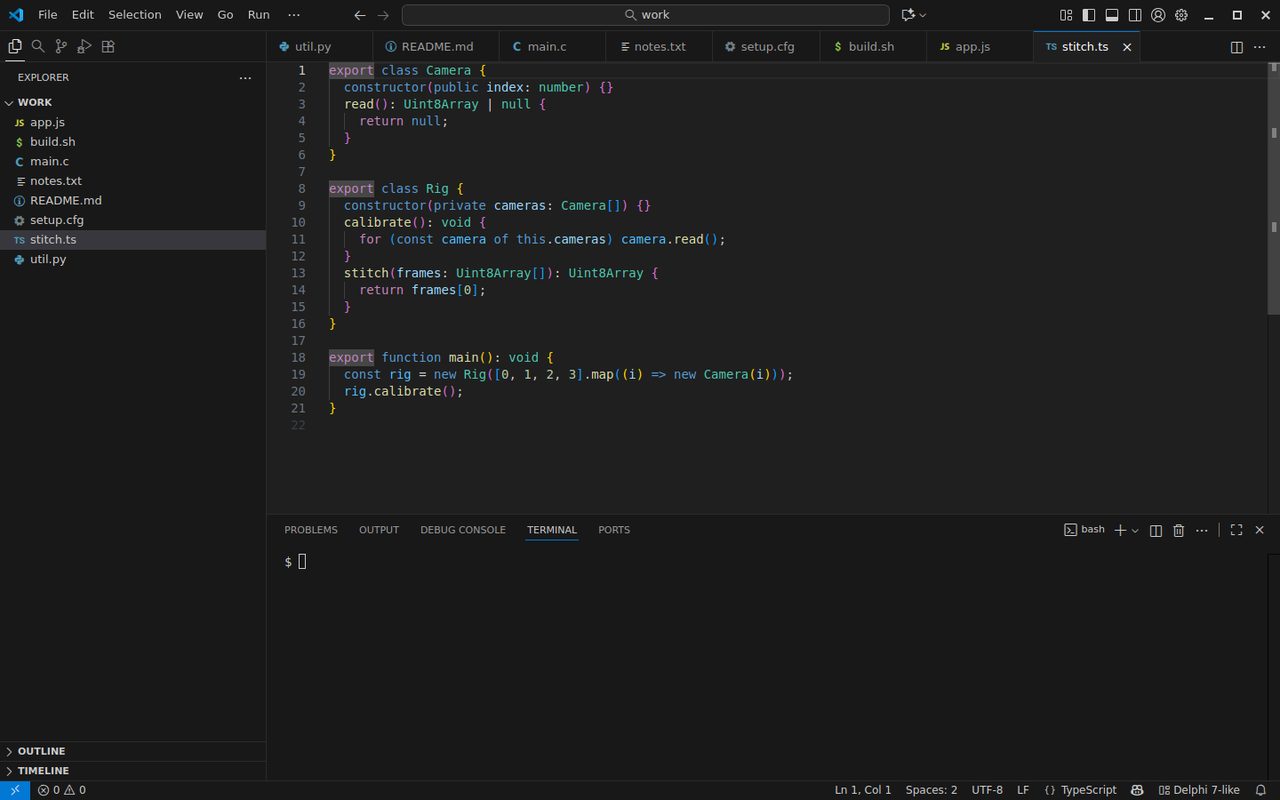1280x800 pixels.
Task: Toggle secondary side bar visibility
Action: coord(1135,15)
